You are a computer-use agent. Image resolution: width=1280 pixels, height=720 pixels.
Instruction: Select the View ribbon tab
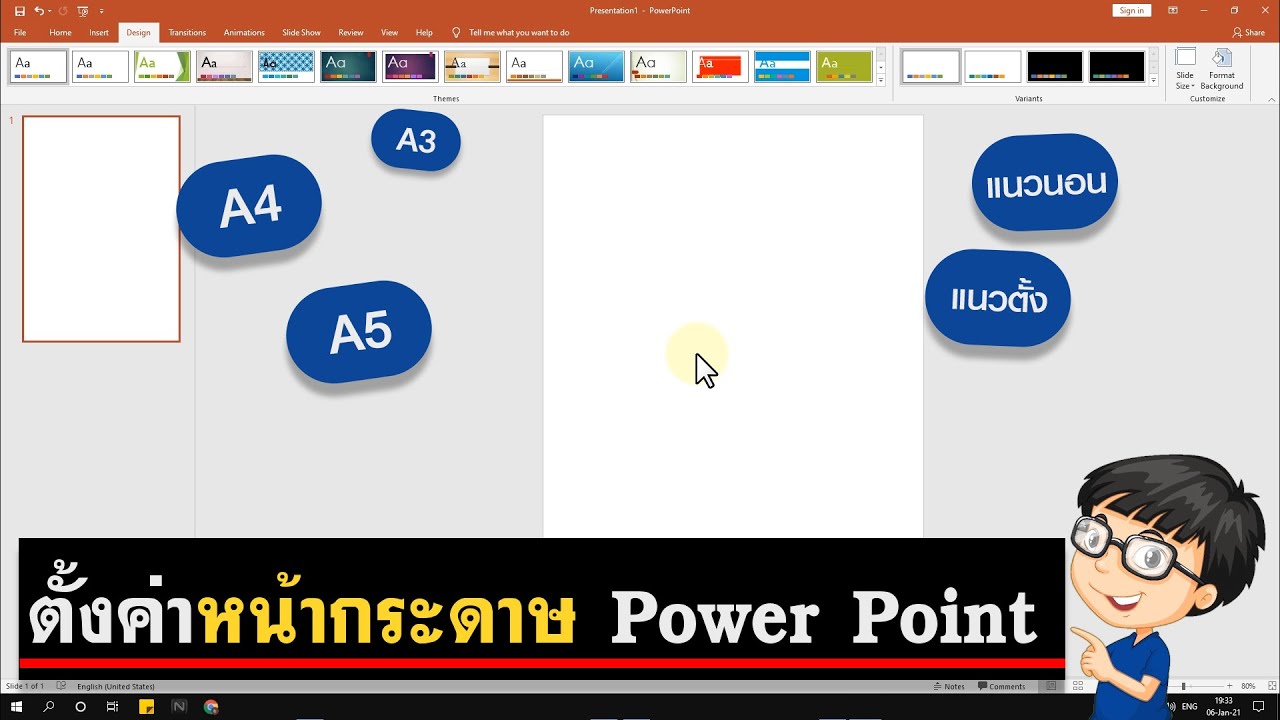pyautogui.click(x=389, y=32)
